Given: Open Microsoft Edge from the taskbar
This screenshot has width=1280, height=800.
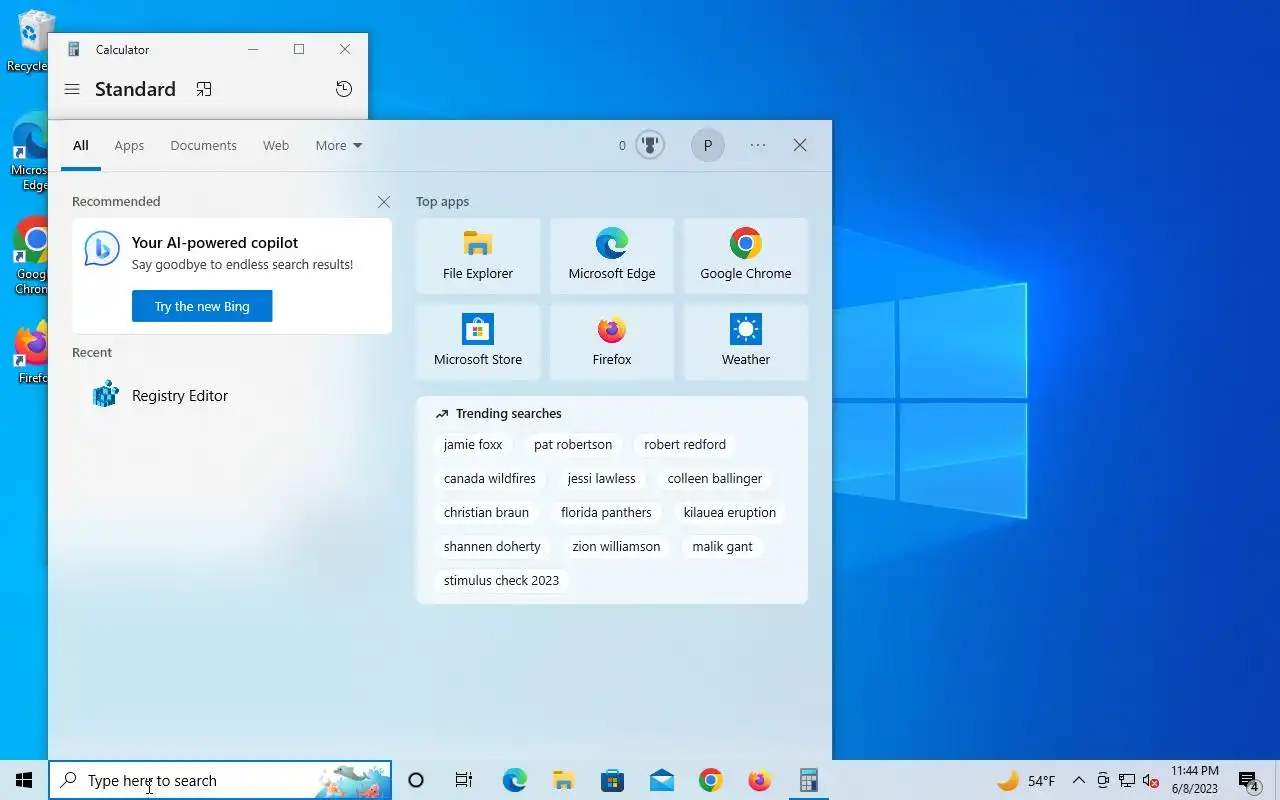Looking at the screenshot, I should (x=514, y=780).
